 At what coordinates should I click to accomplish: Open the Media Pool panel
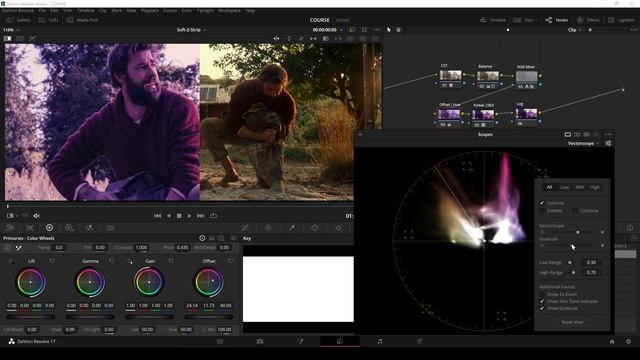point(82,20)
